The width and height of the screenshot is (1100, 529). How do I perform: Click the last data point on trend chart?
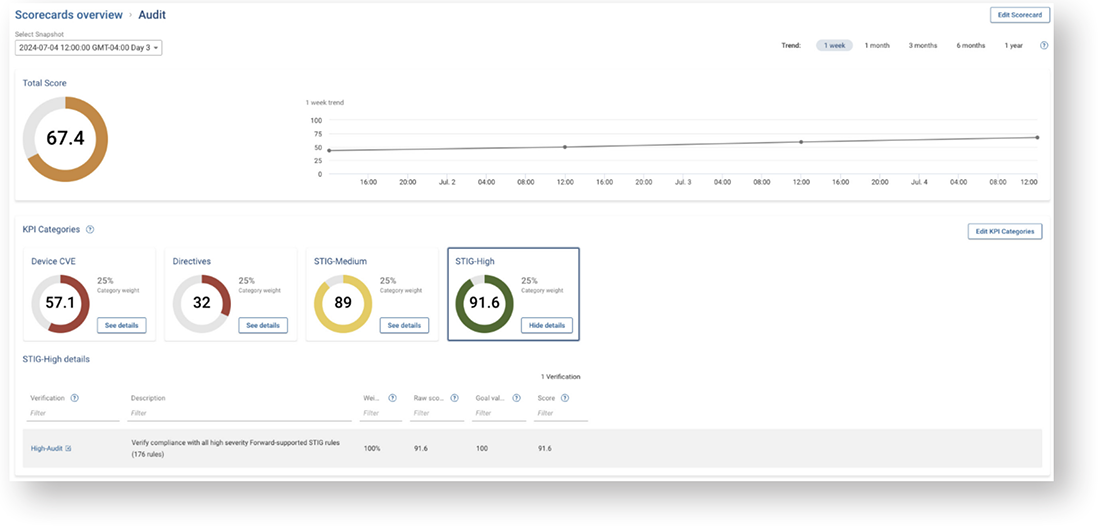[1037, 137]
